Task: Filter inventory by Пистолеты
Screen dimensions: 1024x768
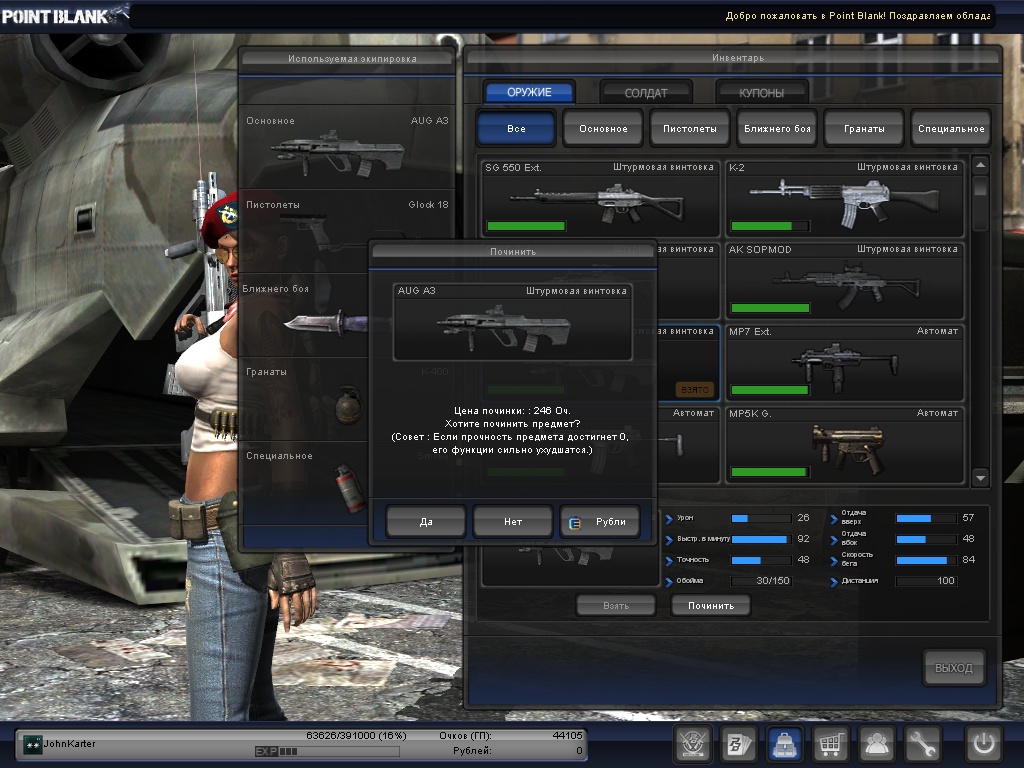Action: coord(690,129)
